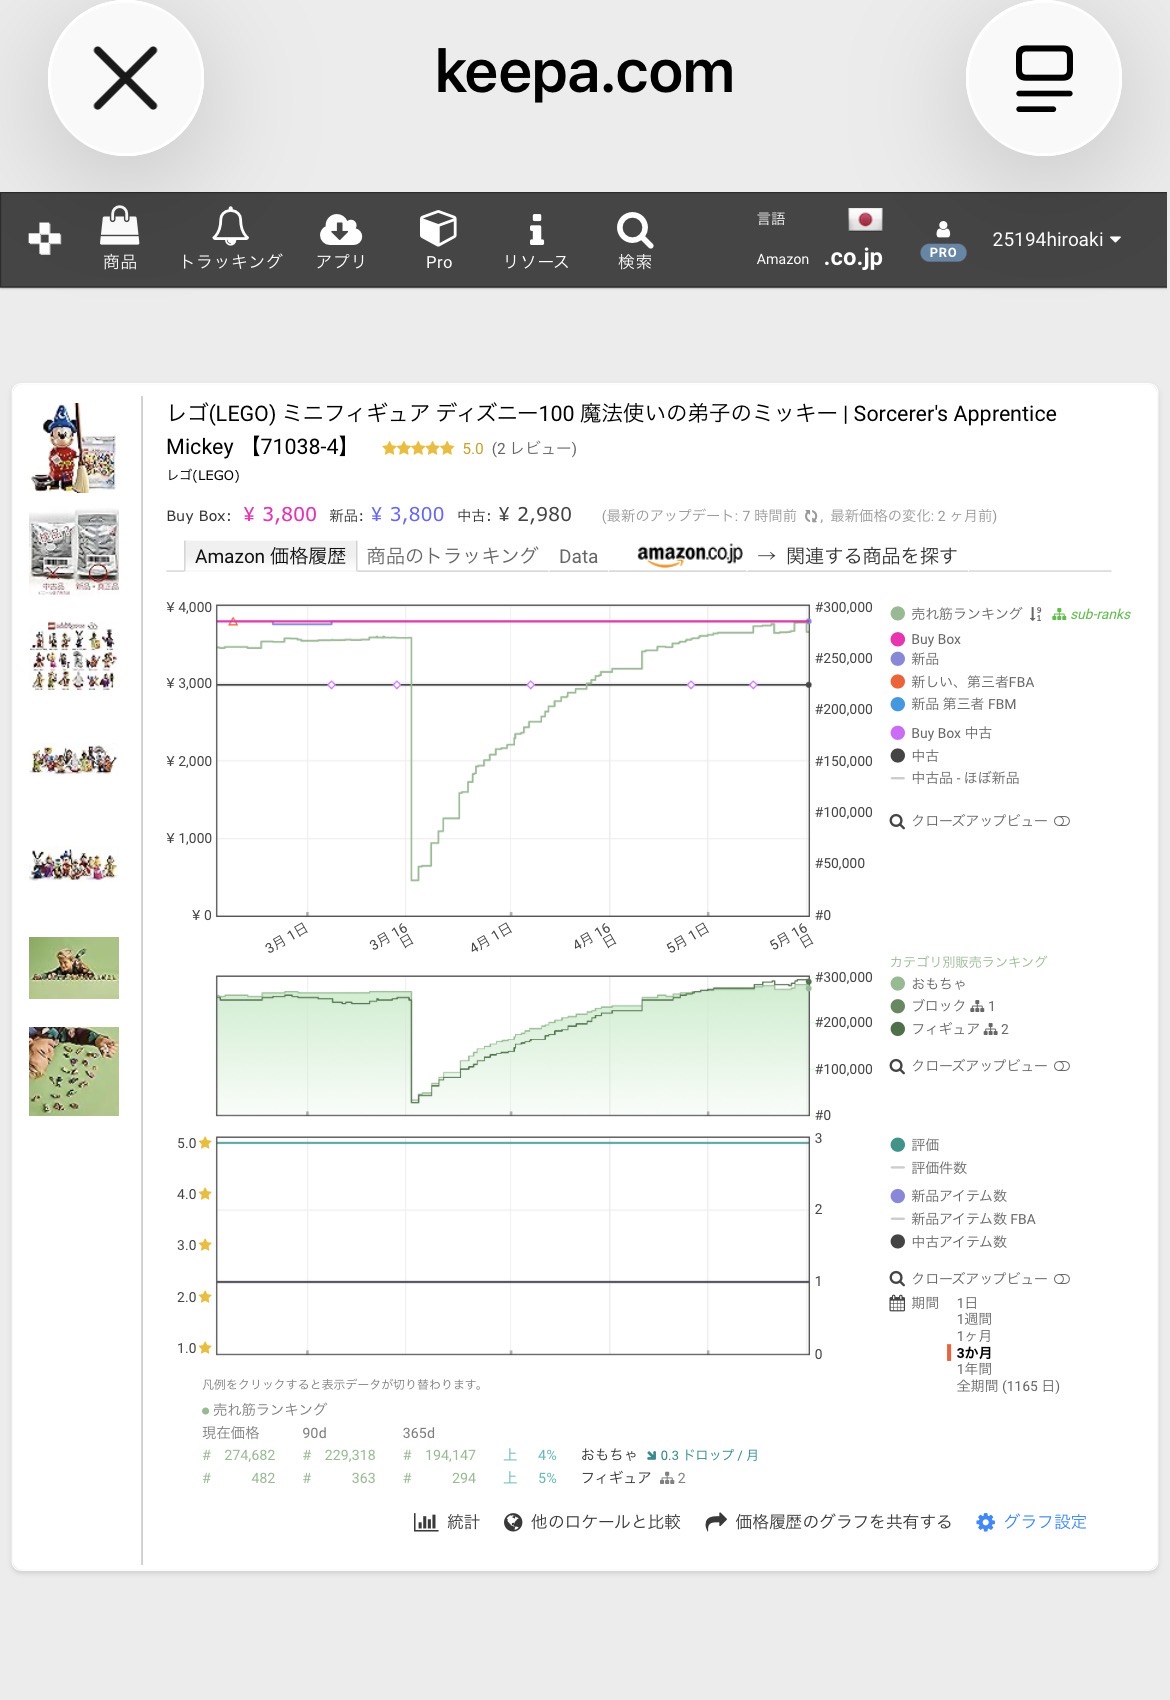The height and width of the screenshot is (1700, 1170).
Task: Toggle rating chart クローズアップビュー switch
Action: [1062, 1279]
